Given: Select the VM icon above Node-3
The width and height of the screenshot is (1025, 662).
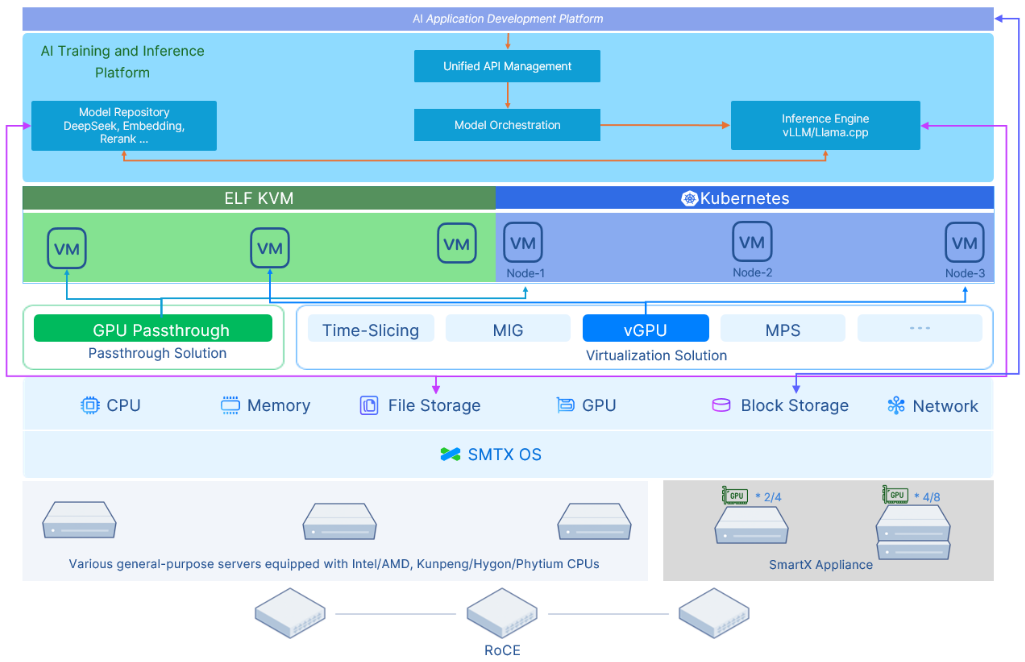Looking at the screenshot, I should pyautogui.click(x=965, y=243).
